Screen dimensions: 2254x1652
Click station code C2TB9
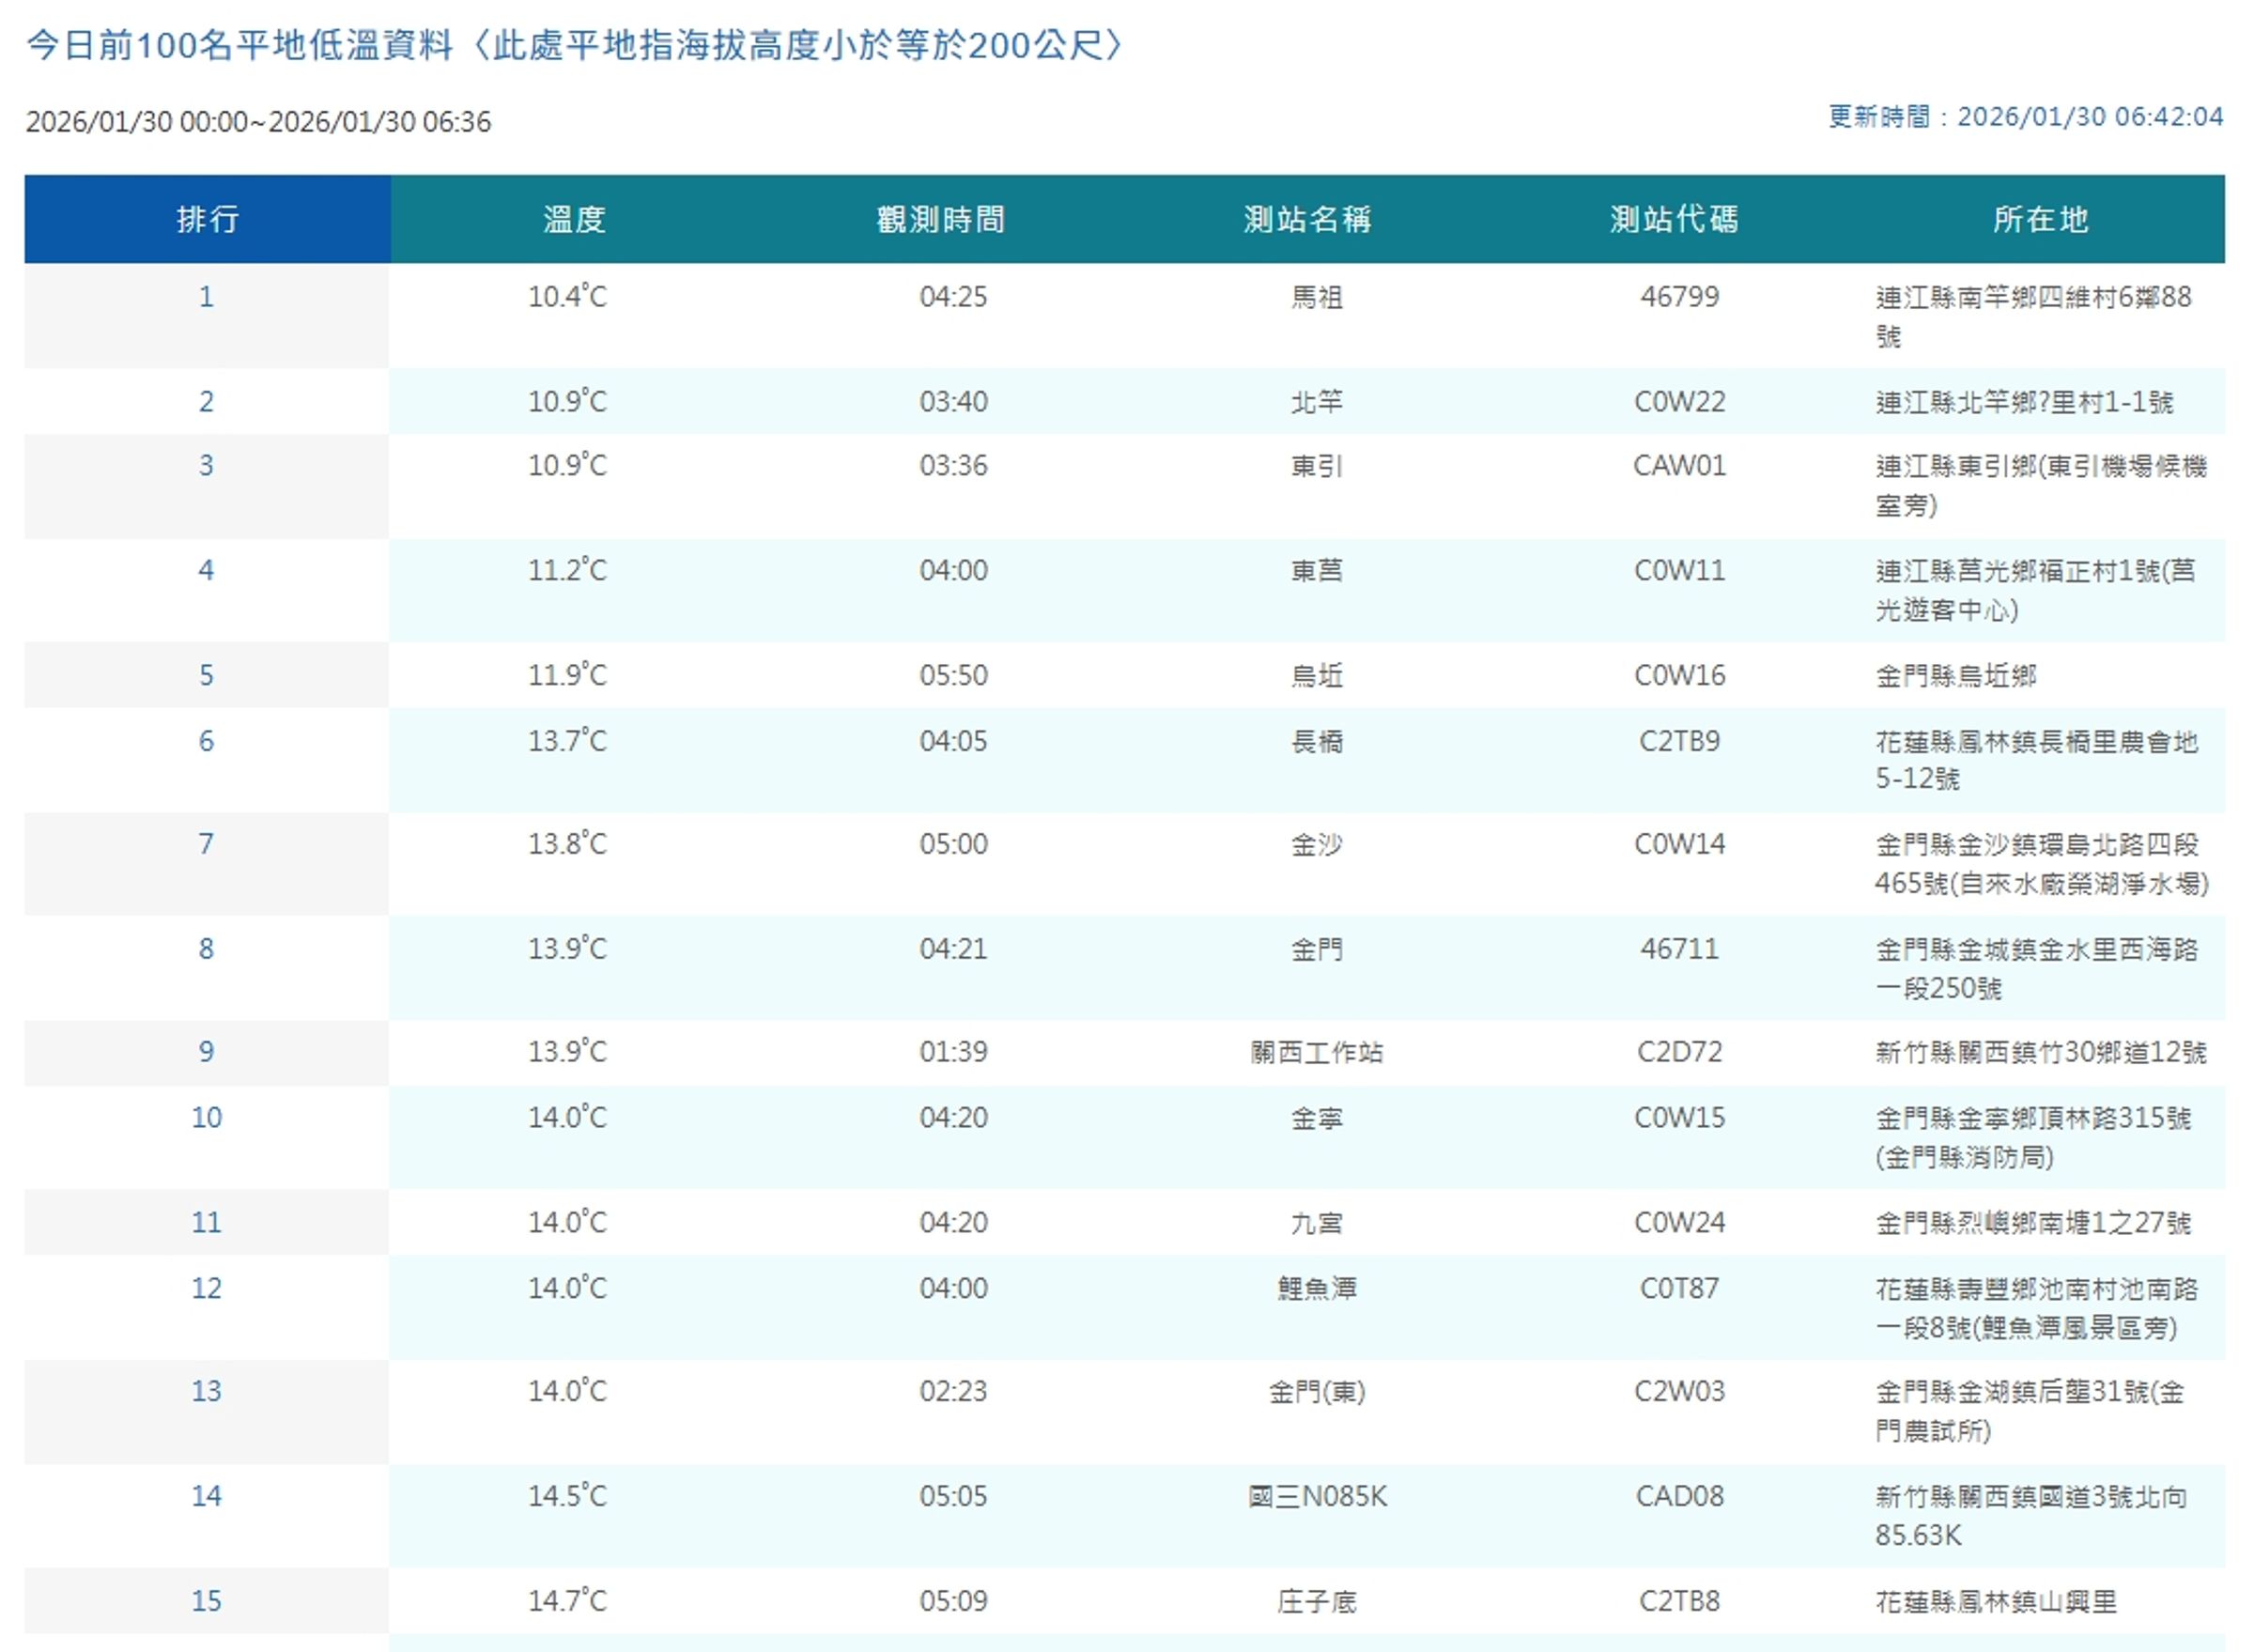(x=1680, y=742)
